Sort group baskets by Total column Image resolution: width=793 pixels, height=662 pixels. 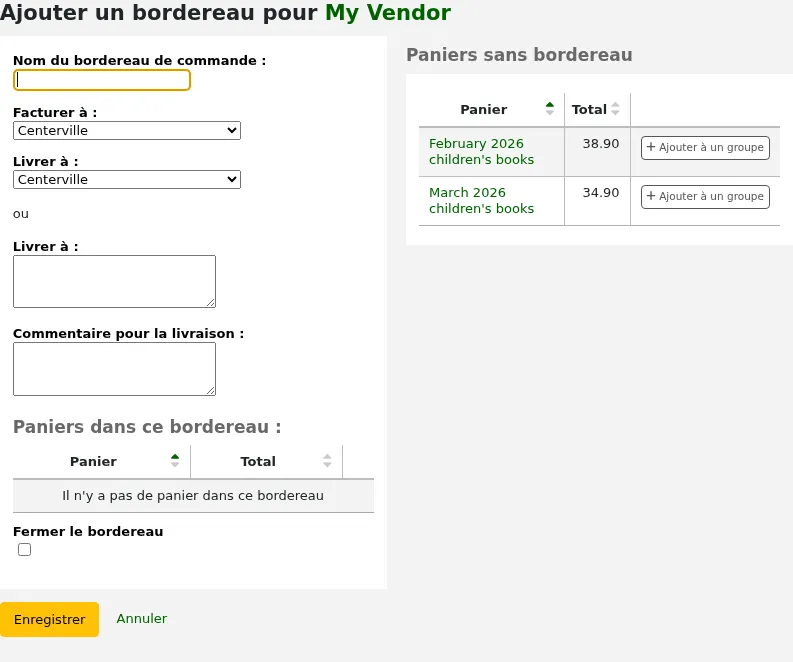tap(267, 461)
